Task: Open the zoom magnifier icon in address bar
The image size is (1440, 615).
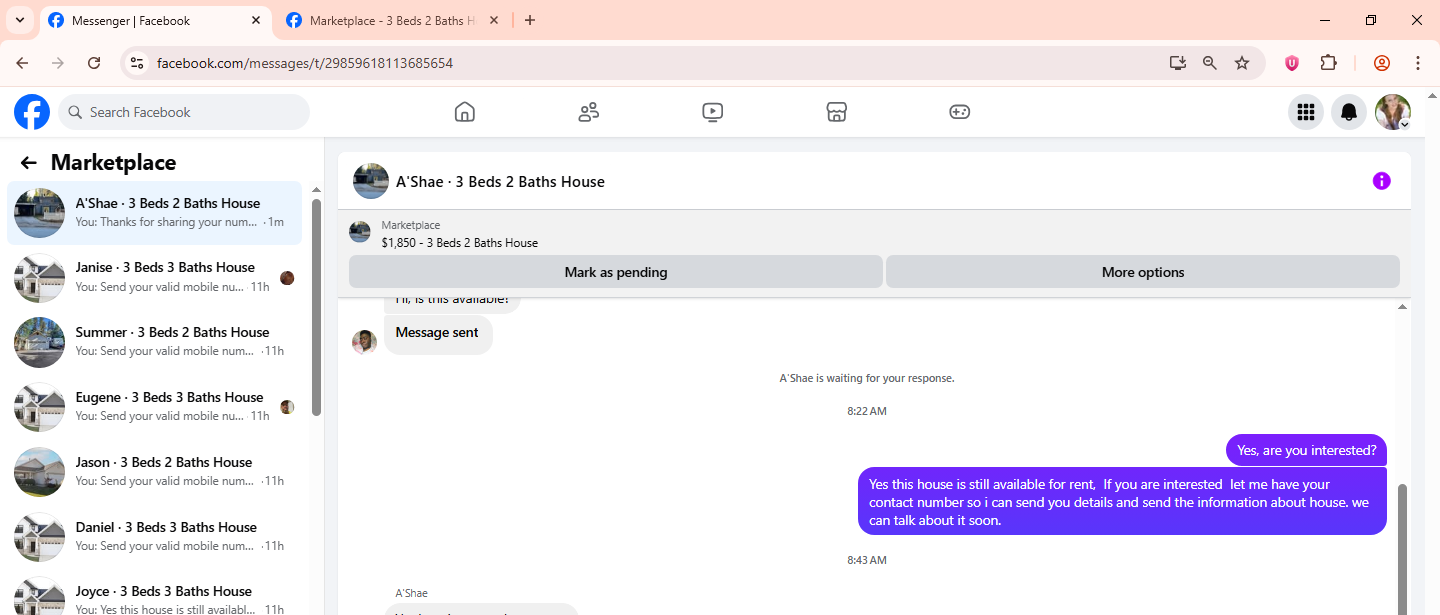Action: (1210, 63)
